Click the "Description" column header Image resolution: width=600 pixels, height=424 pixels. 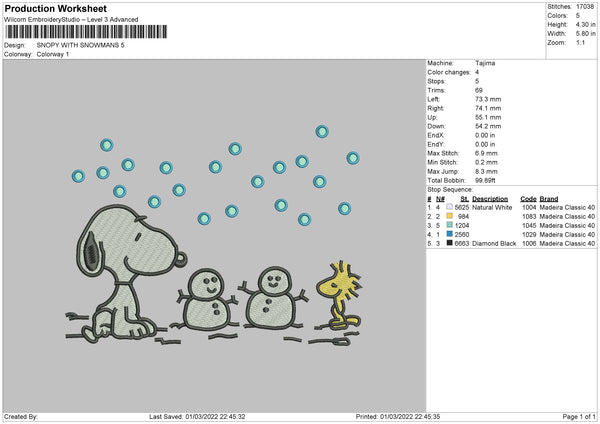click(x=490, y=199)
